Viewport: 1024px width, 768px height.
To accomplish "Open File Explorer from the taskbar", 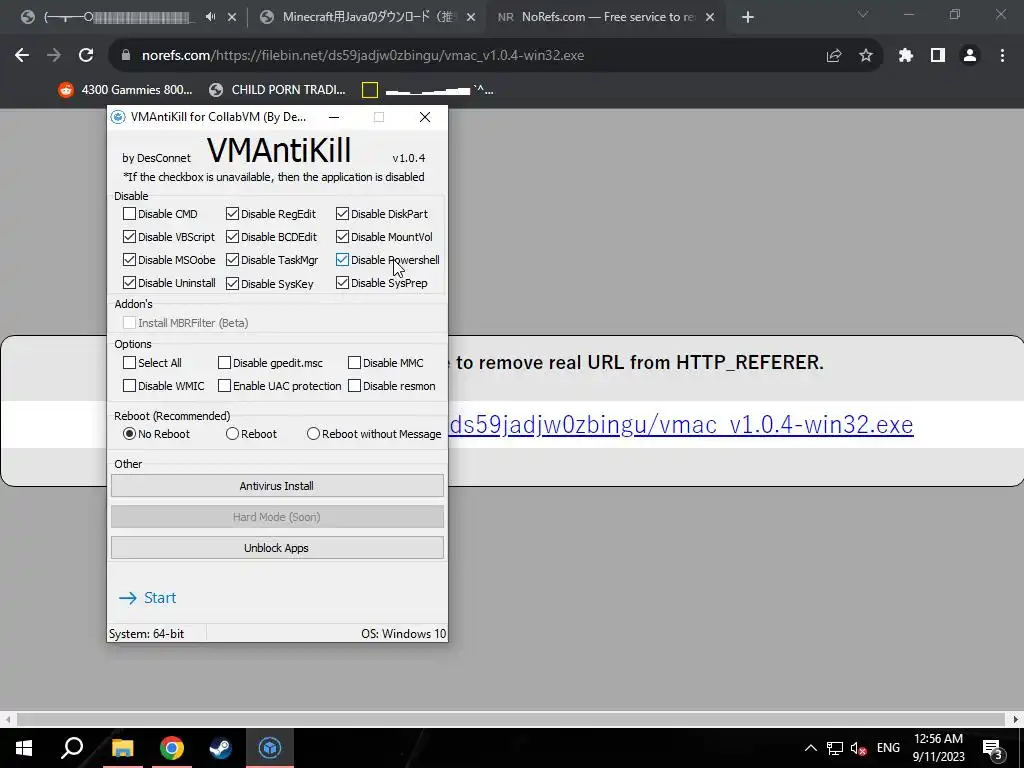I will [x=123, y=748].
